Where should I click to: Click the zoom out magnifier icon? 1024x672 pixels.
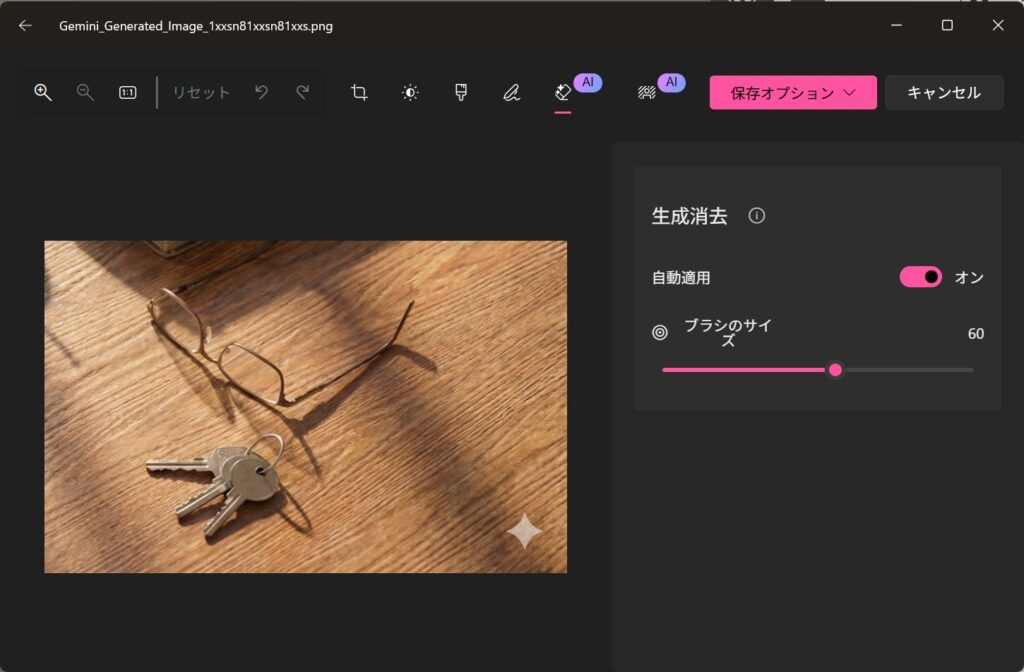click(85, 92)
